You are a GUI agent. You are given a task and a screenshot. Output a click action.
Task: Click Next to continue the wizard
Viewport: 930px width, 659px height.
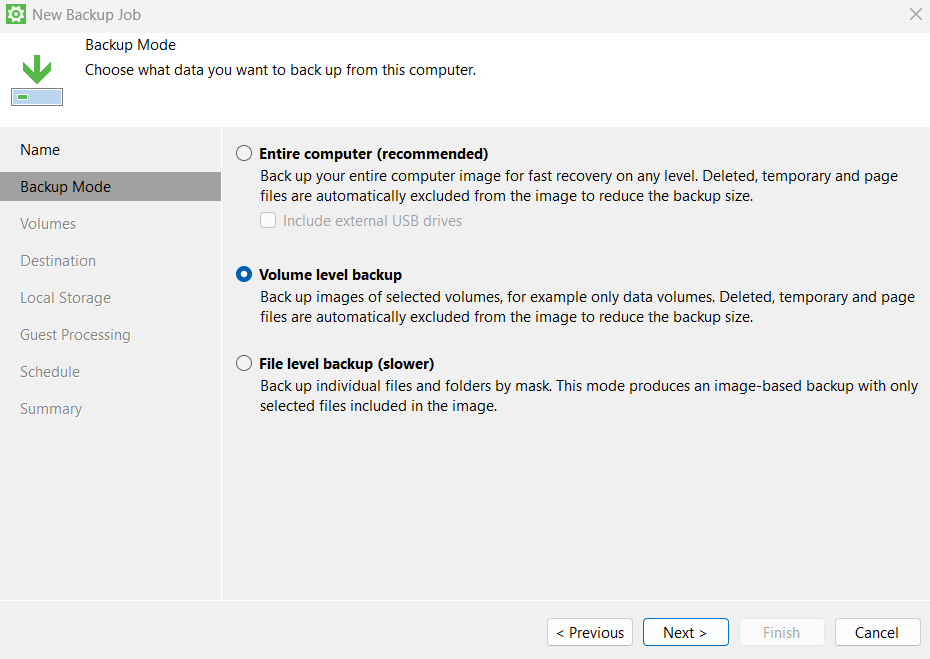coord(685,632)
